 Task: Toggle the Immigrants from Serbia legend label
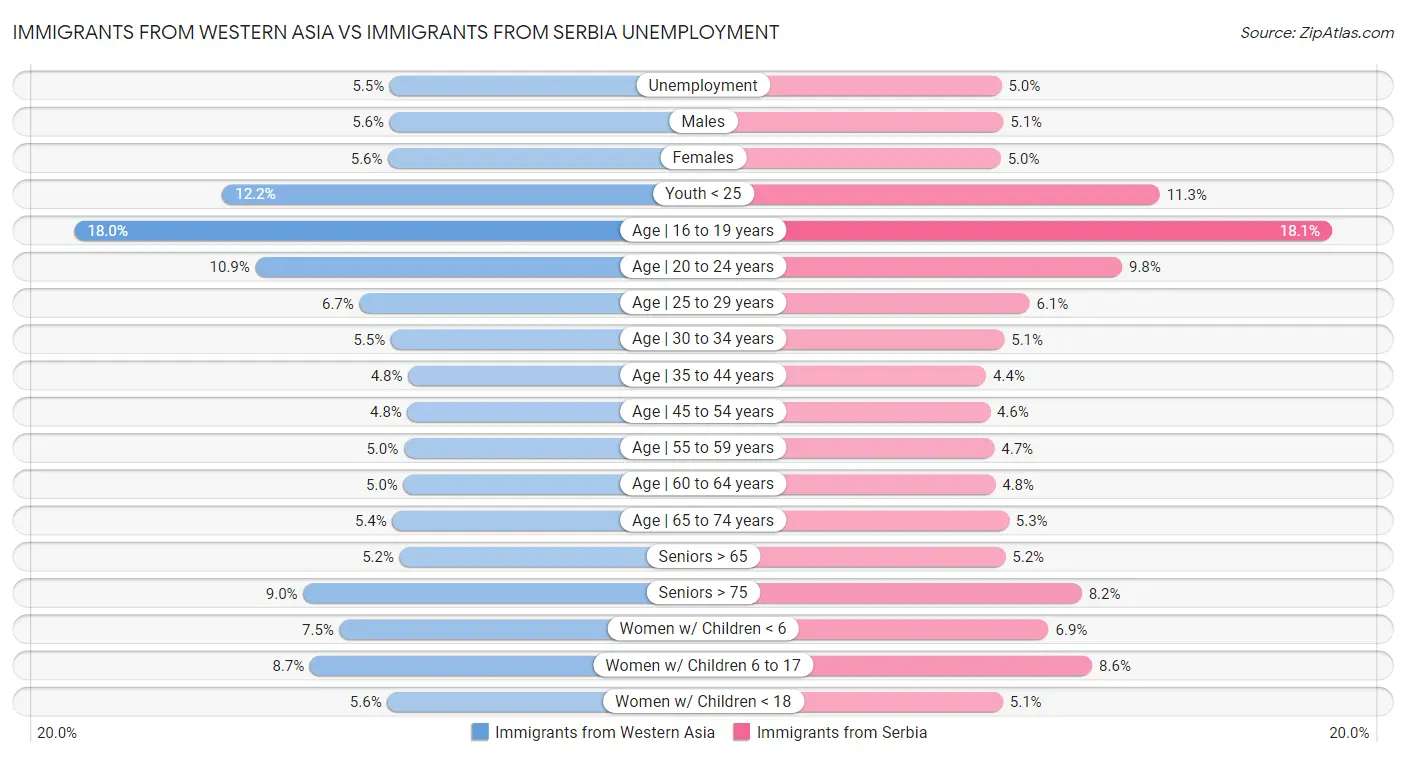click(841, 732)
